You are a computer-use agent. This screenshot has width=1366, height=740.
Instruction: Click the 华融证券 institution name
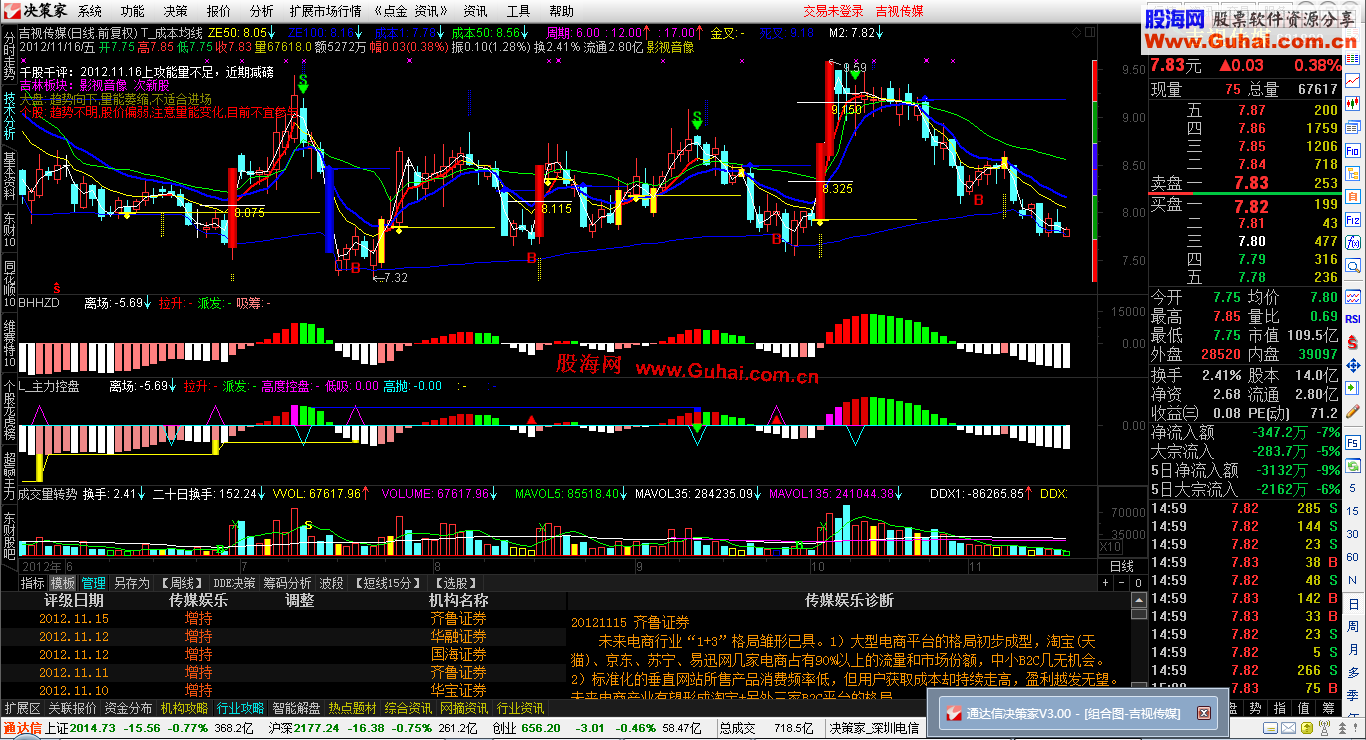click(x=458, y=636)
